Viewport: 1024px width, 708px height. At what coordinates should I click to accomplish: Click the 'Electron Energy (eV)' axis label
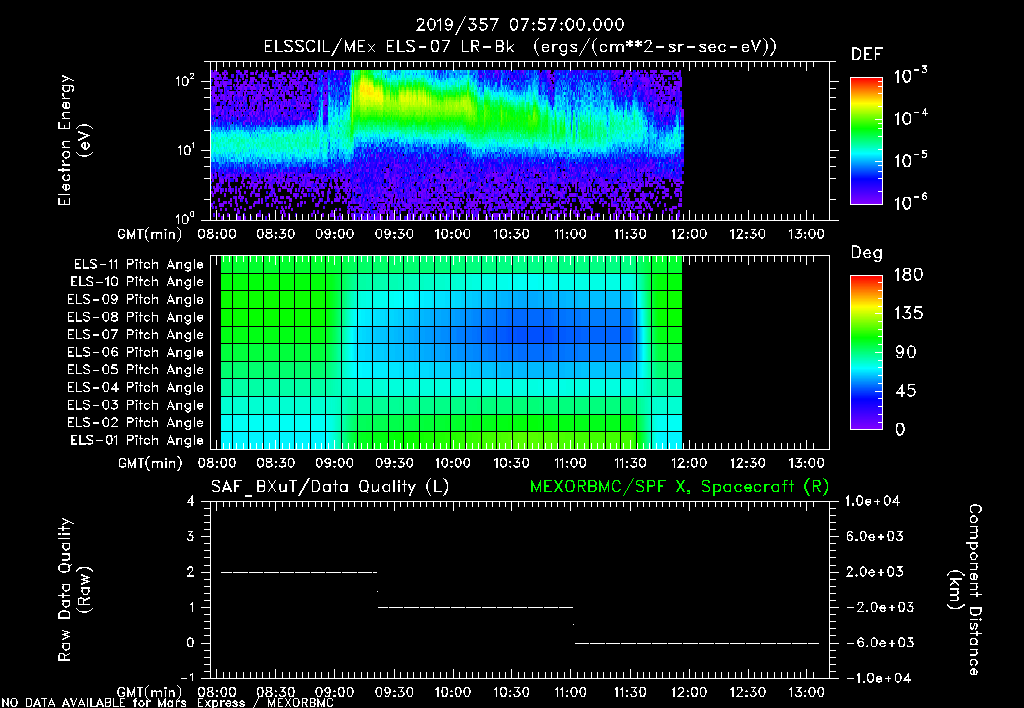(x=74, y=140)
